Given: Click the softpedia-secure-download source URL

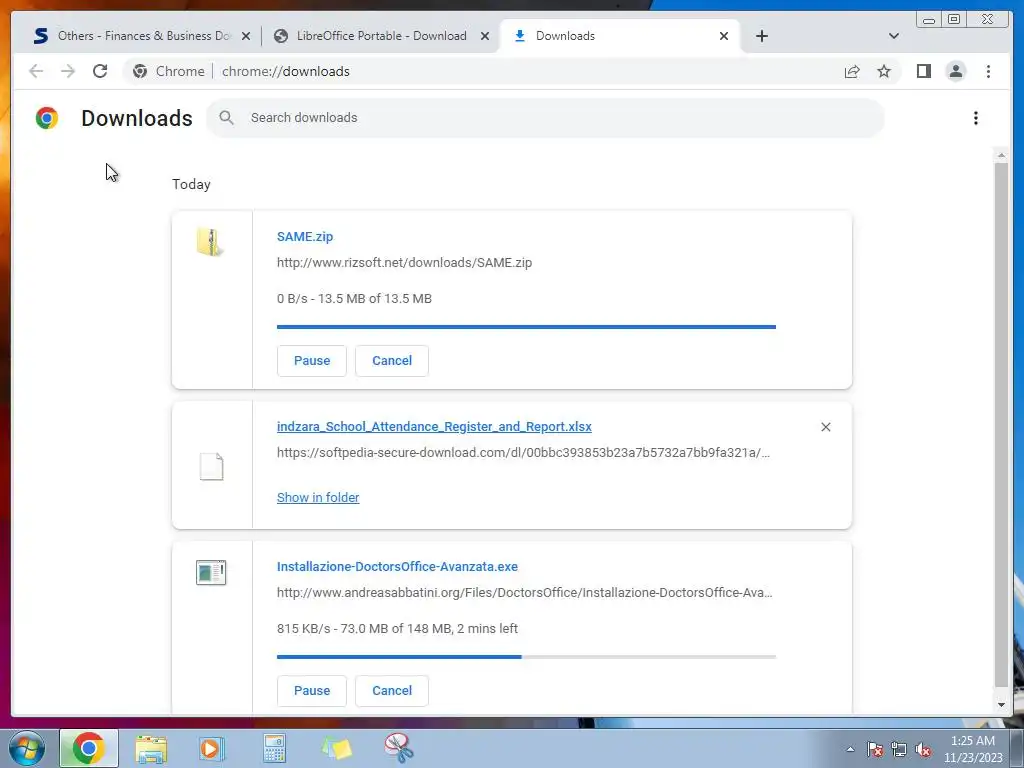Looking at the screenshot, I should (x=523, y=453).
